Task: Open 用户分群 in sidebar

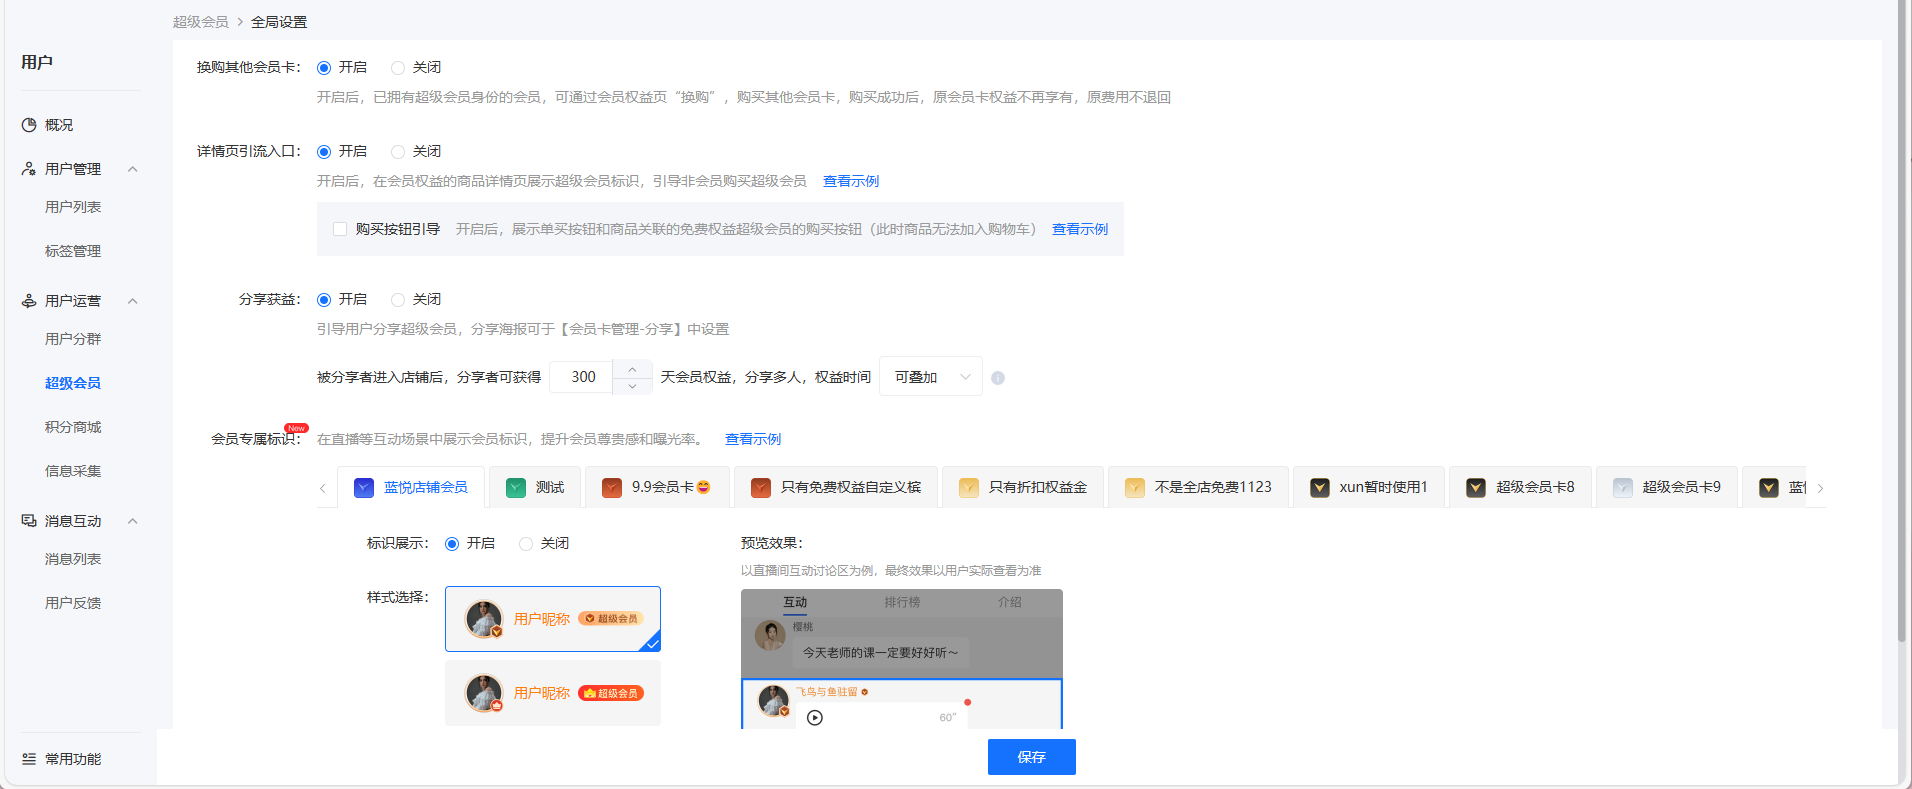Action: coord(73,339)
